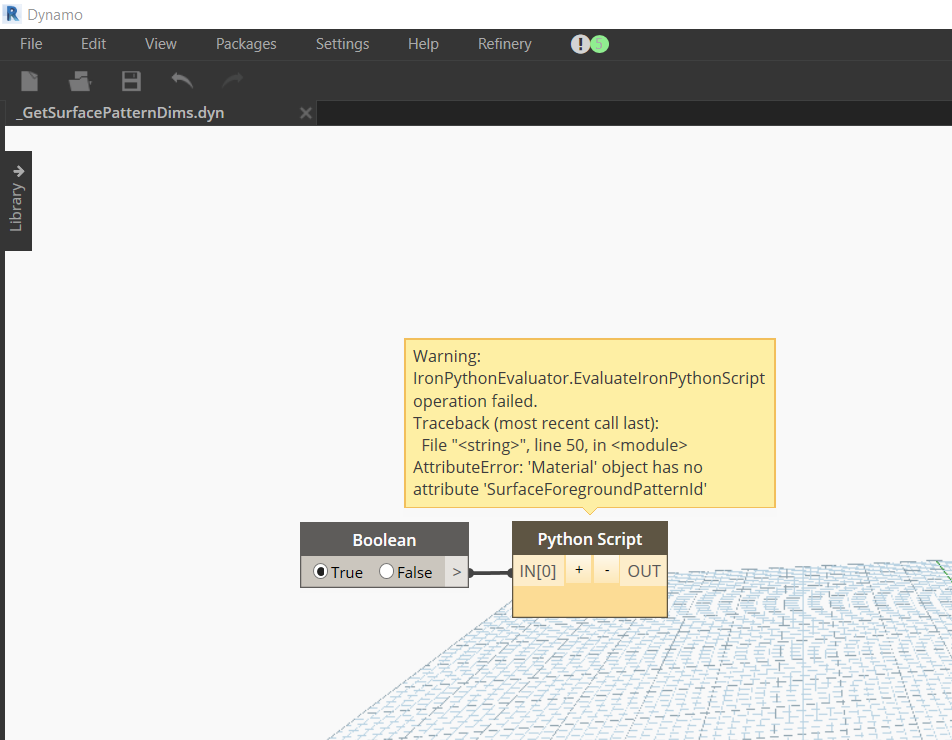
Task: Select the True radio button on Boolean node
Action: click(321, 571)
